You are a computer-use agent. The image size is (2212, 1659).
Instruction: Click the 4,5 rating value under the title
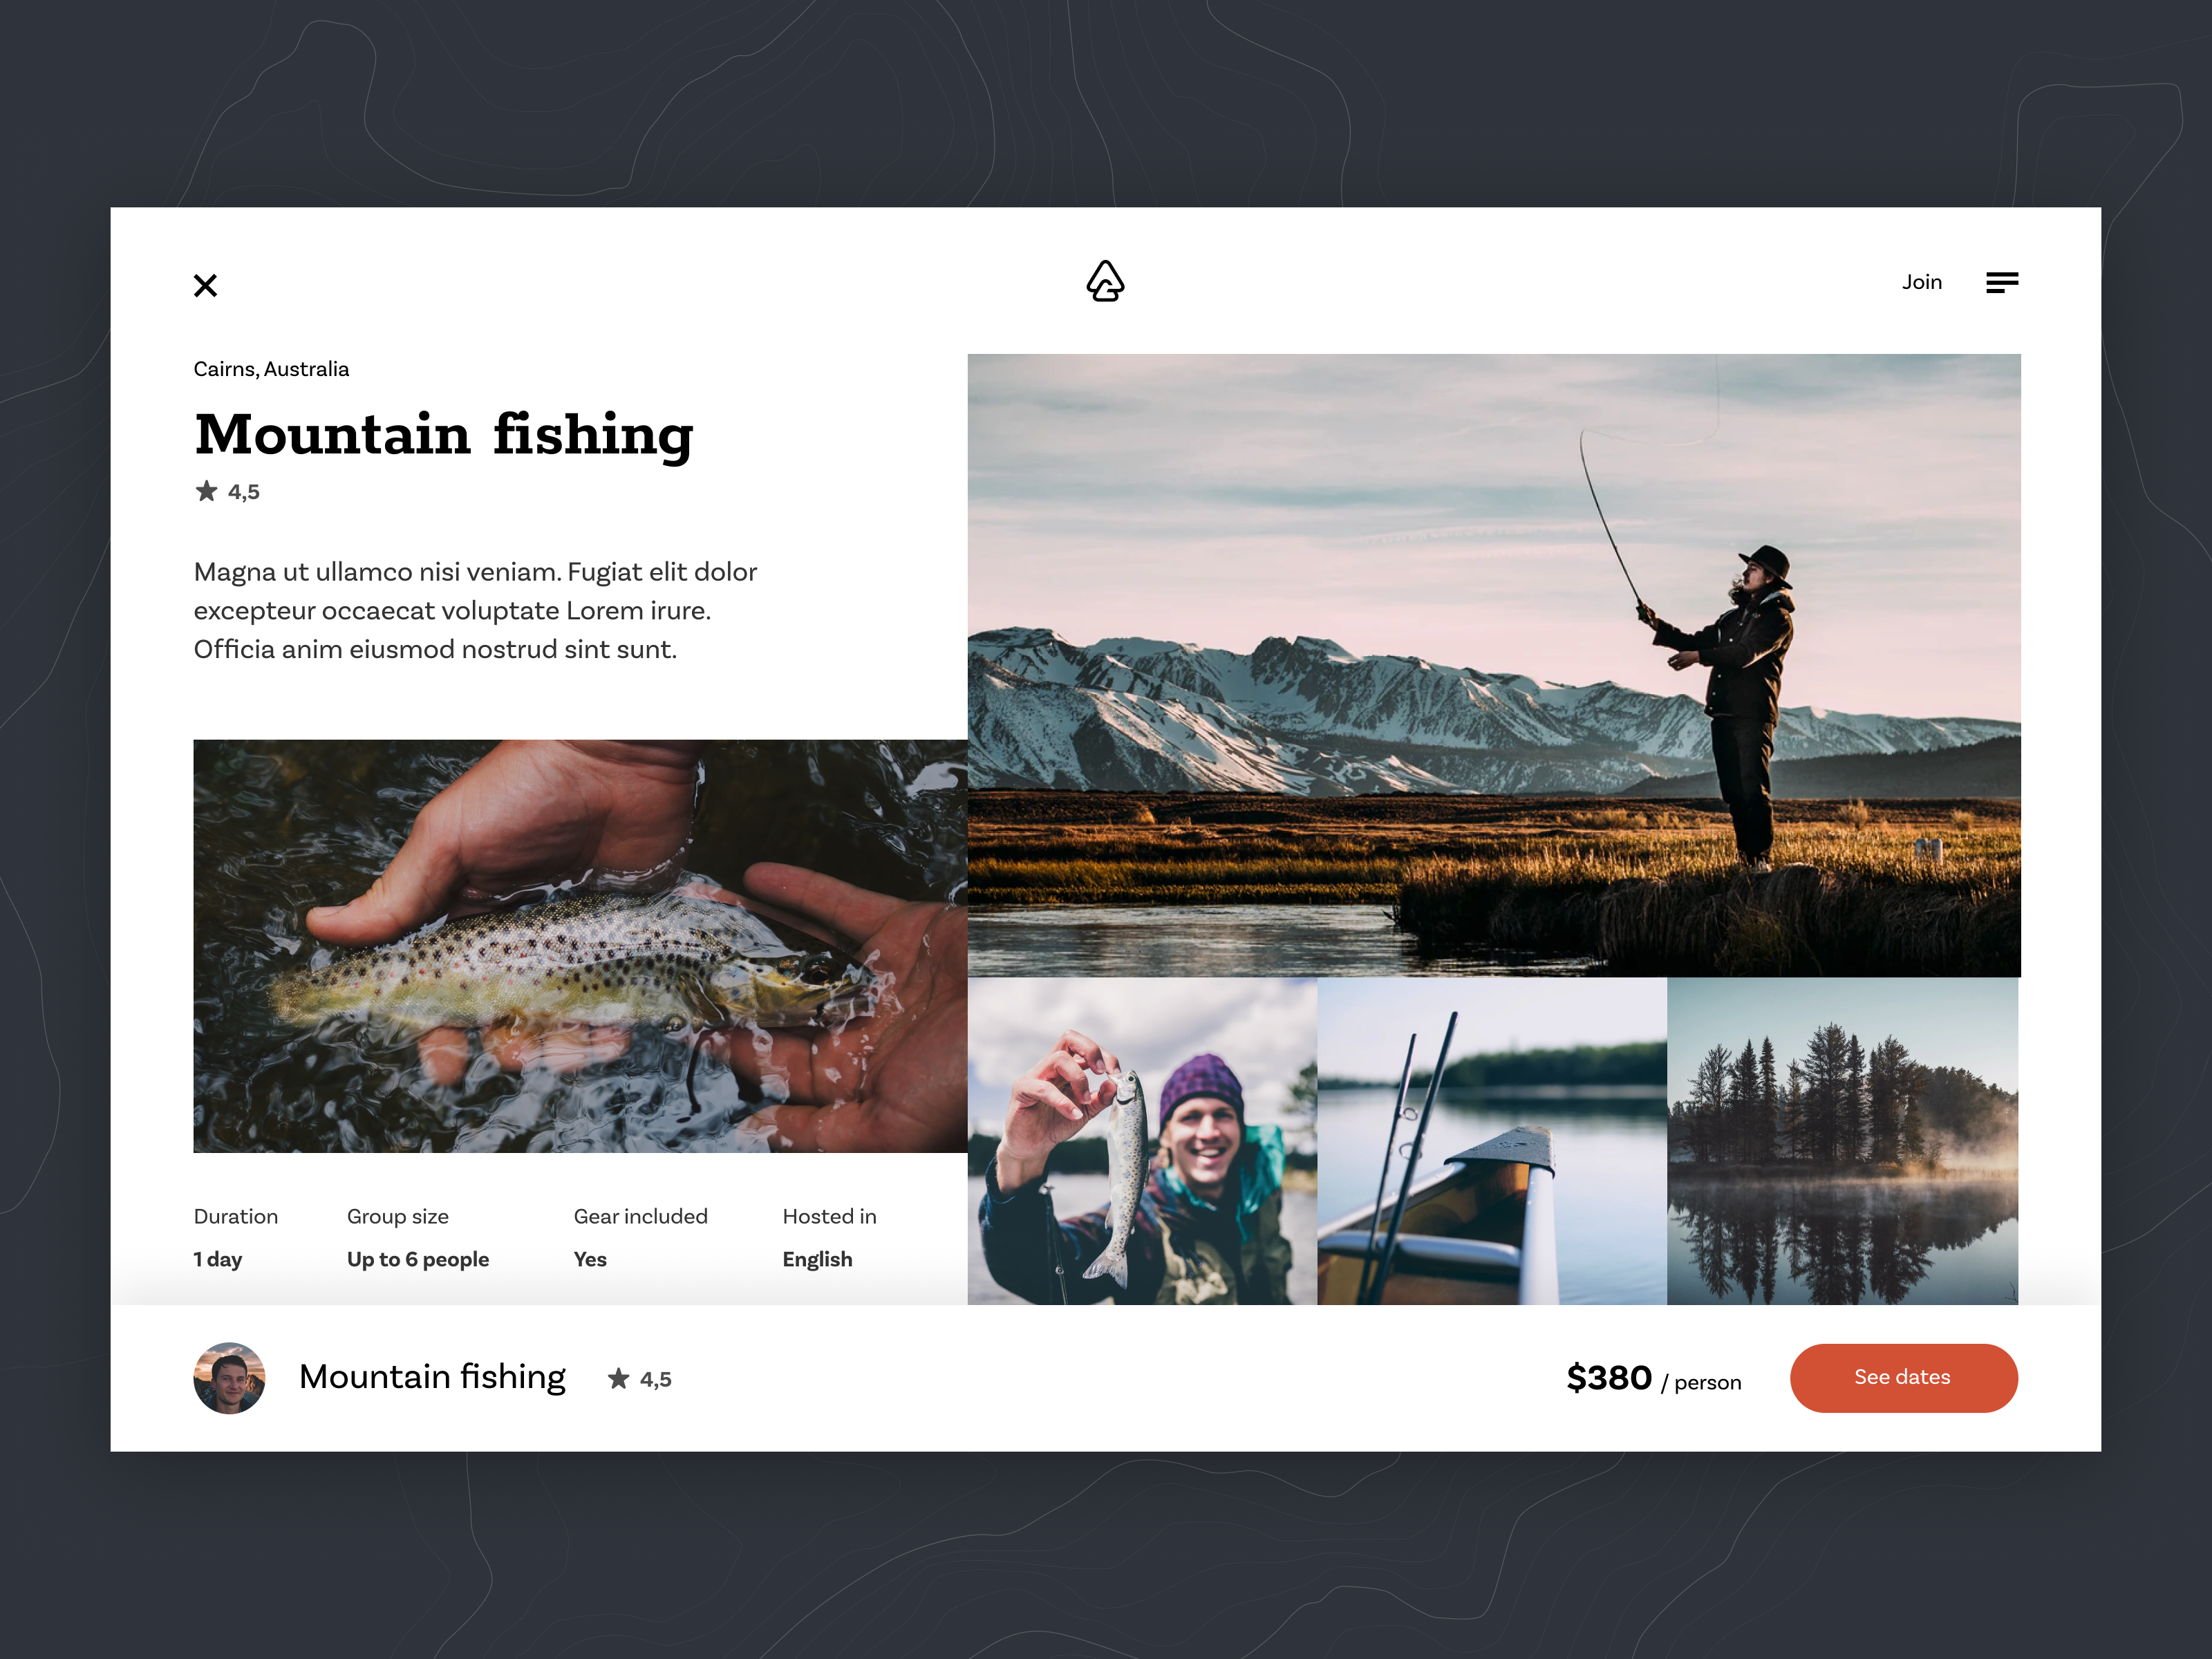click(244, 492)
